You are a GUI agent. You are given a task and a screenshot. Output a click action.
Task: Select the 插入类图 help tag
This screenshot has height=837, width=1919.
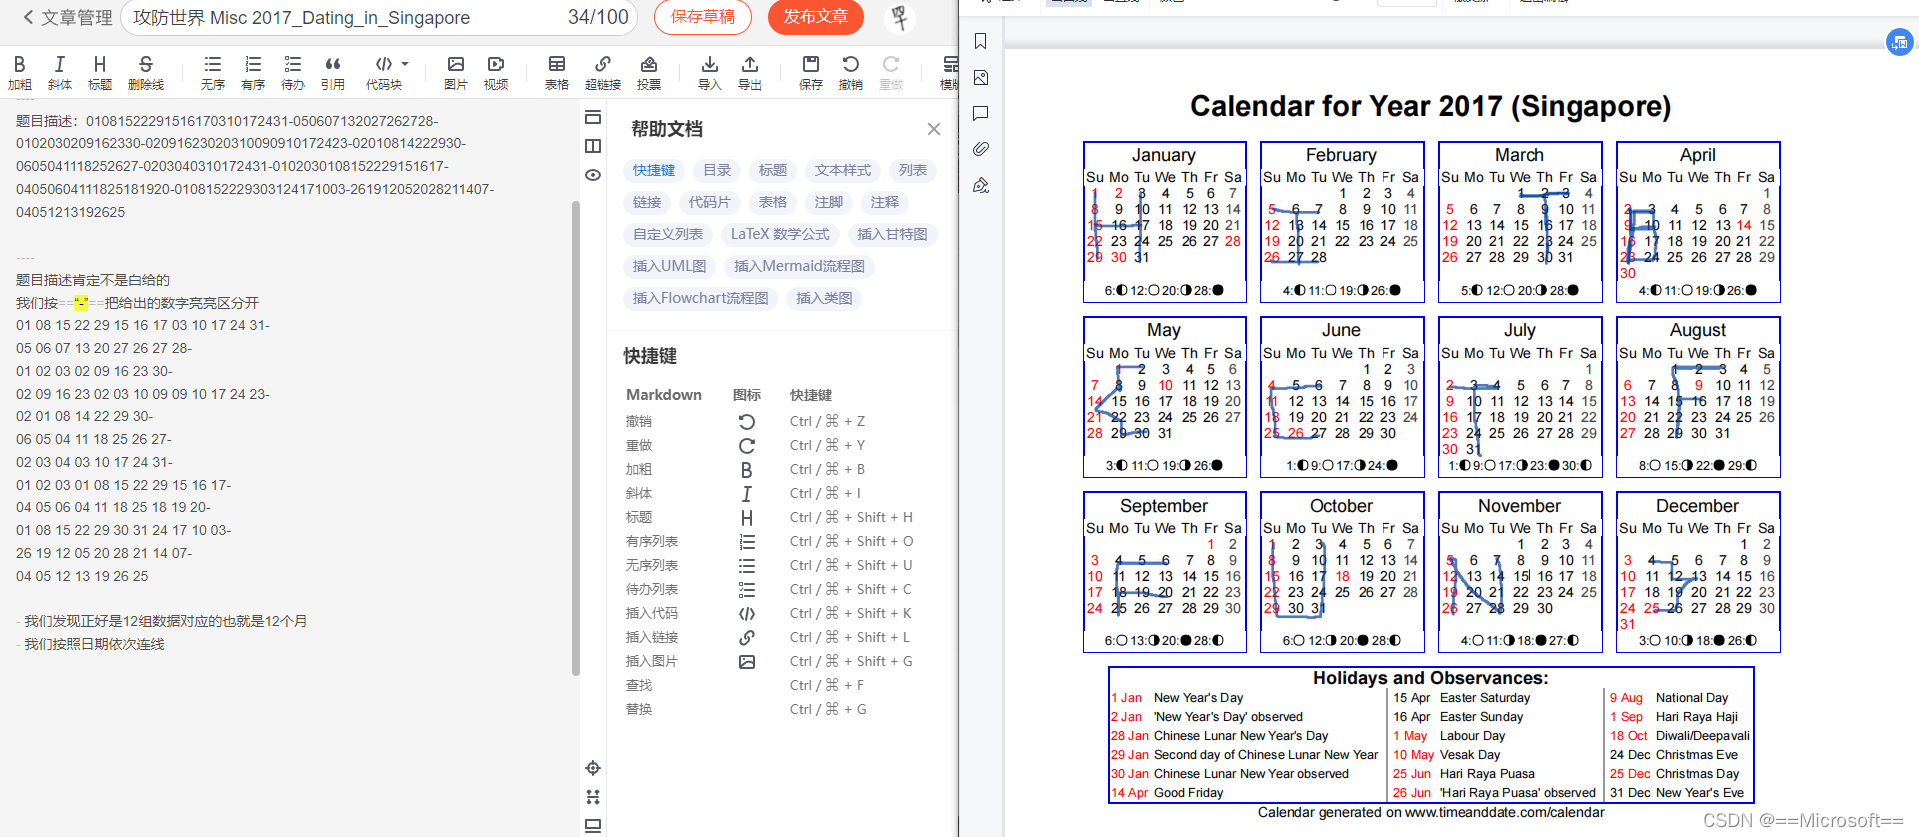coord(825,298)
